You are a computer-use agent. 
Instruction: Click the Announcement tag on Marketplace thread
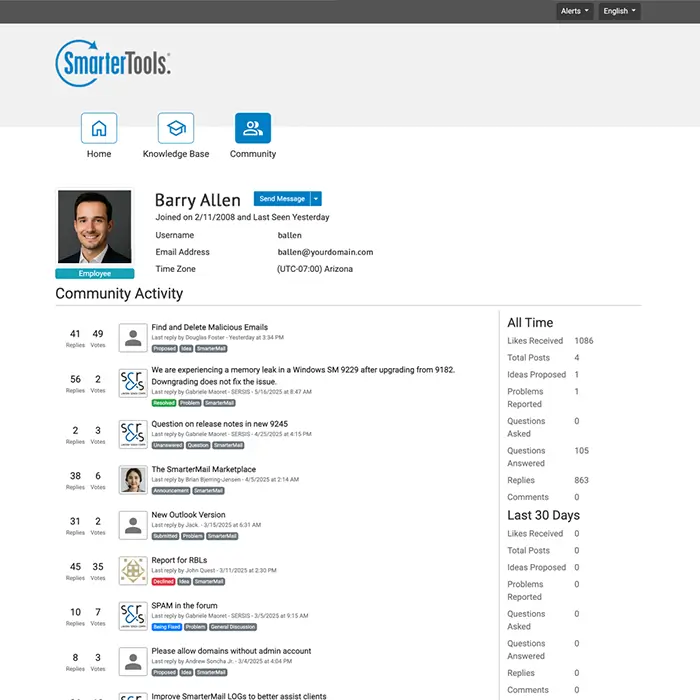pos(171,491)
